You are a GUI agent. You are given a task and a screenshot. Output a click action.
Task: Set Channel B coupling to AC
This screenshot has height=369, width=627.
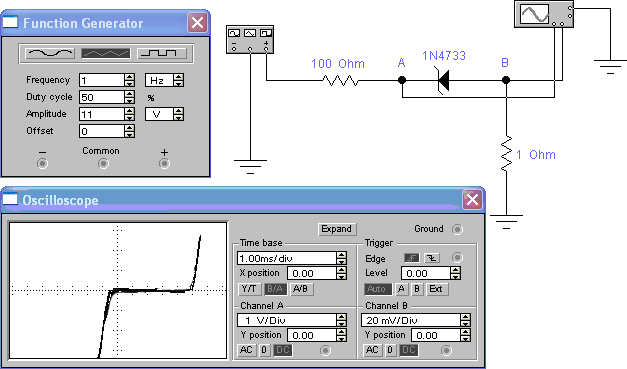click(372, 350)
